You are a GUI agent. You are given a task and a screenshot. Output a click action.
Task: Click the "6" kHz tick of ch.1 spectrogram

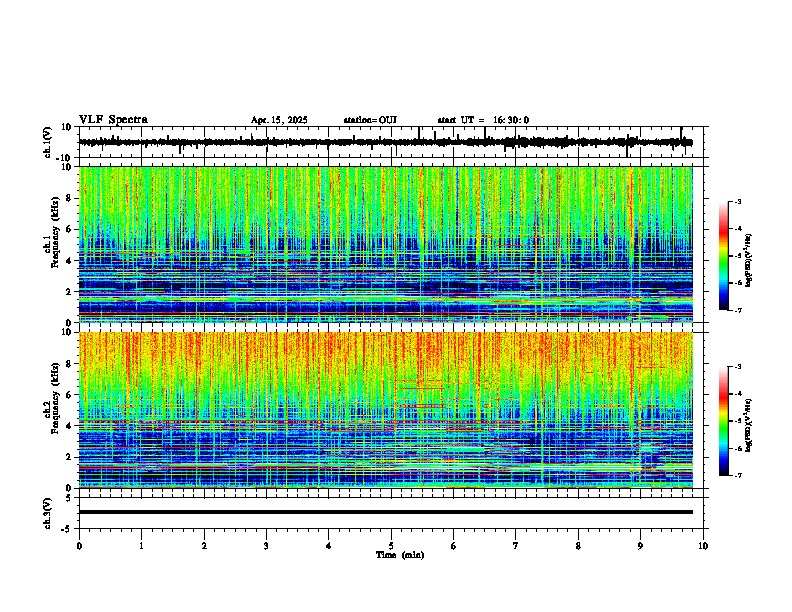coord(70,230)
